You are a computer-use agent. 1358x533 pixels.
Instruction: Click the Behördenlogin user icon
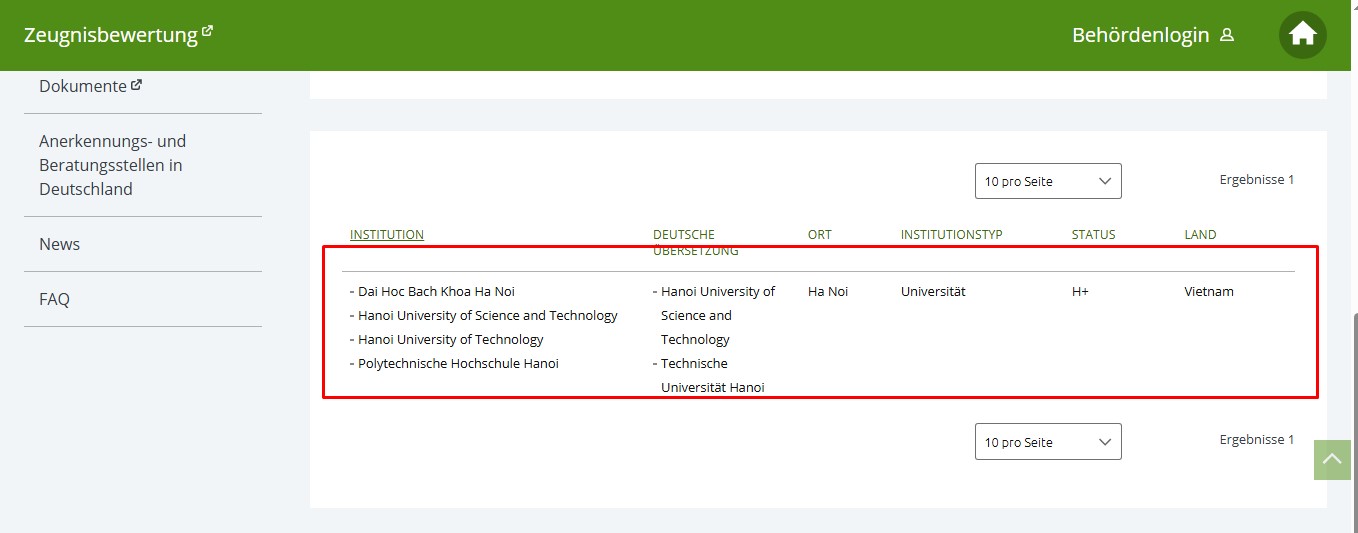point(1227,36)
